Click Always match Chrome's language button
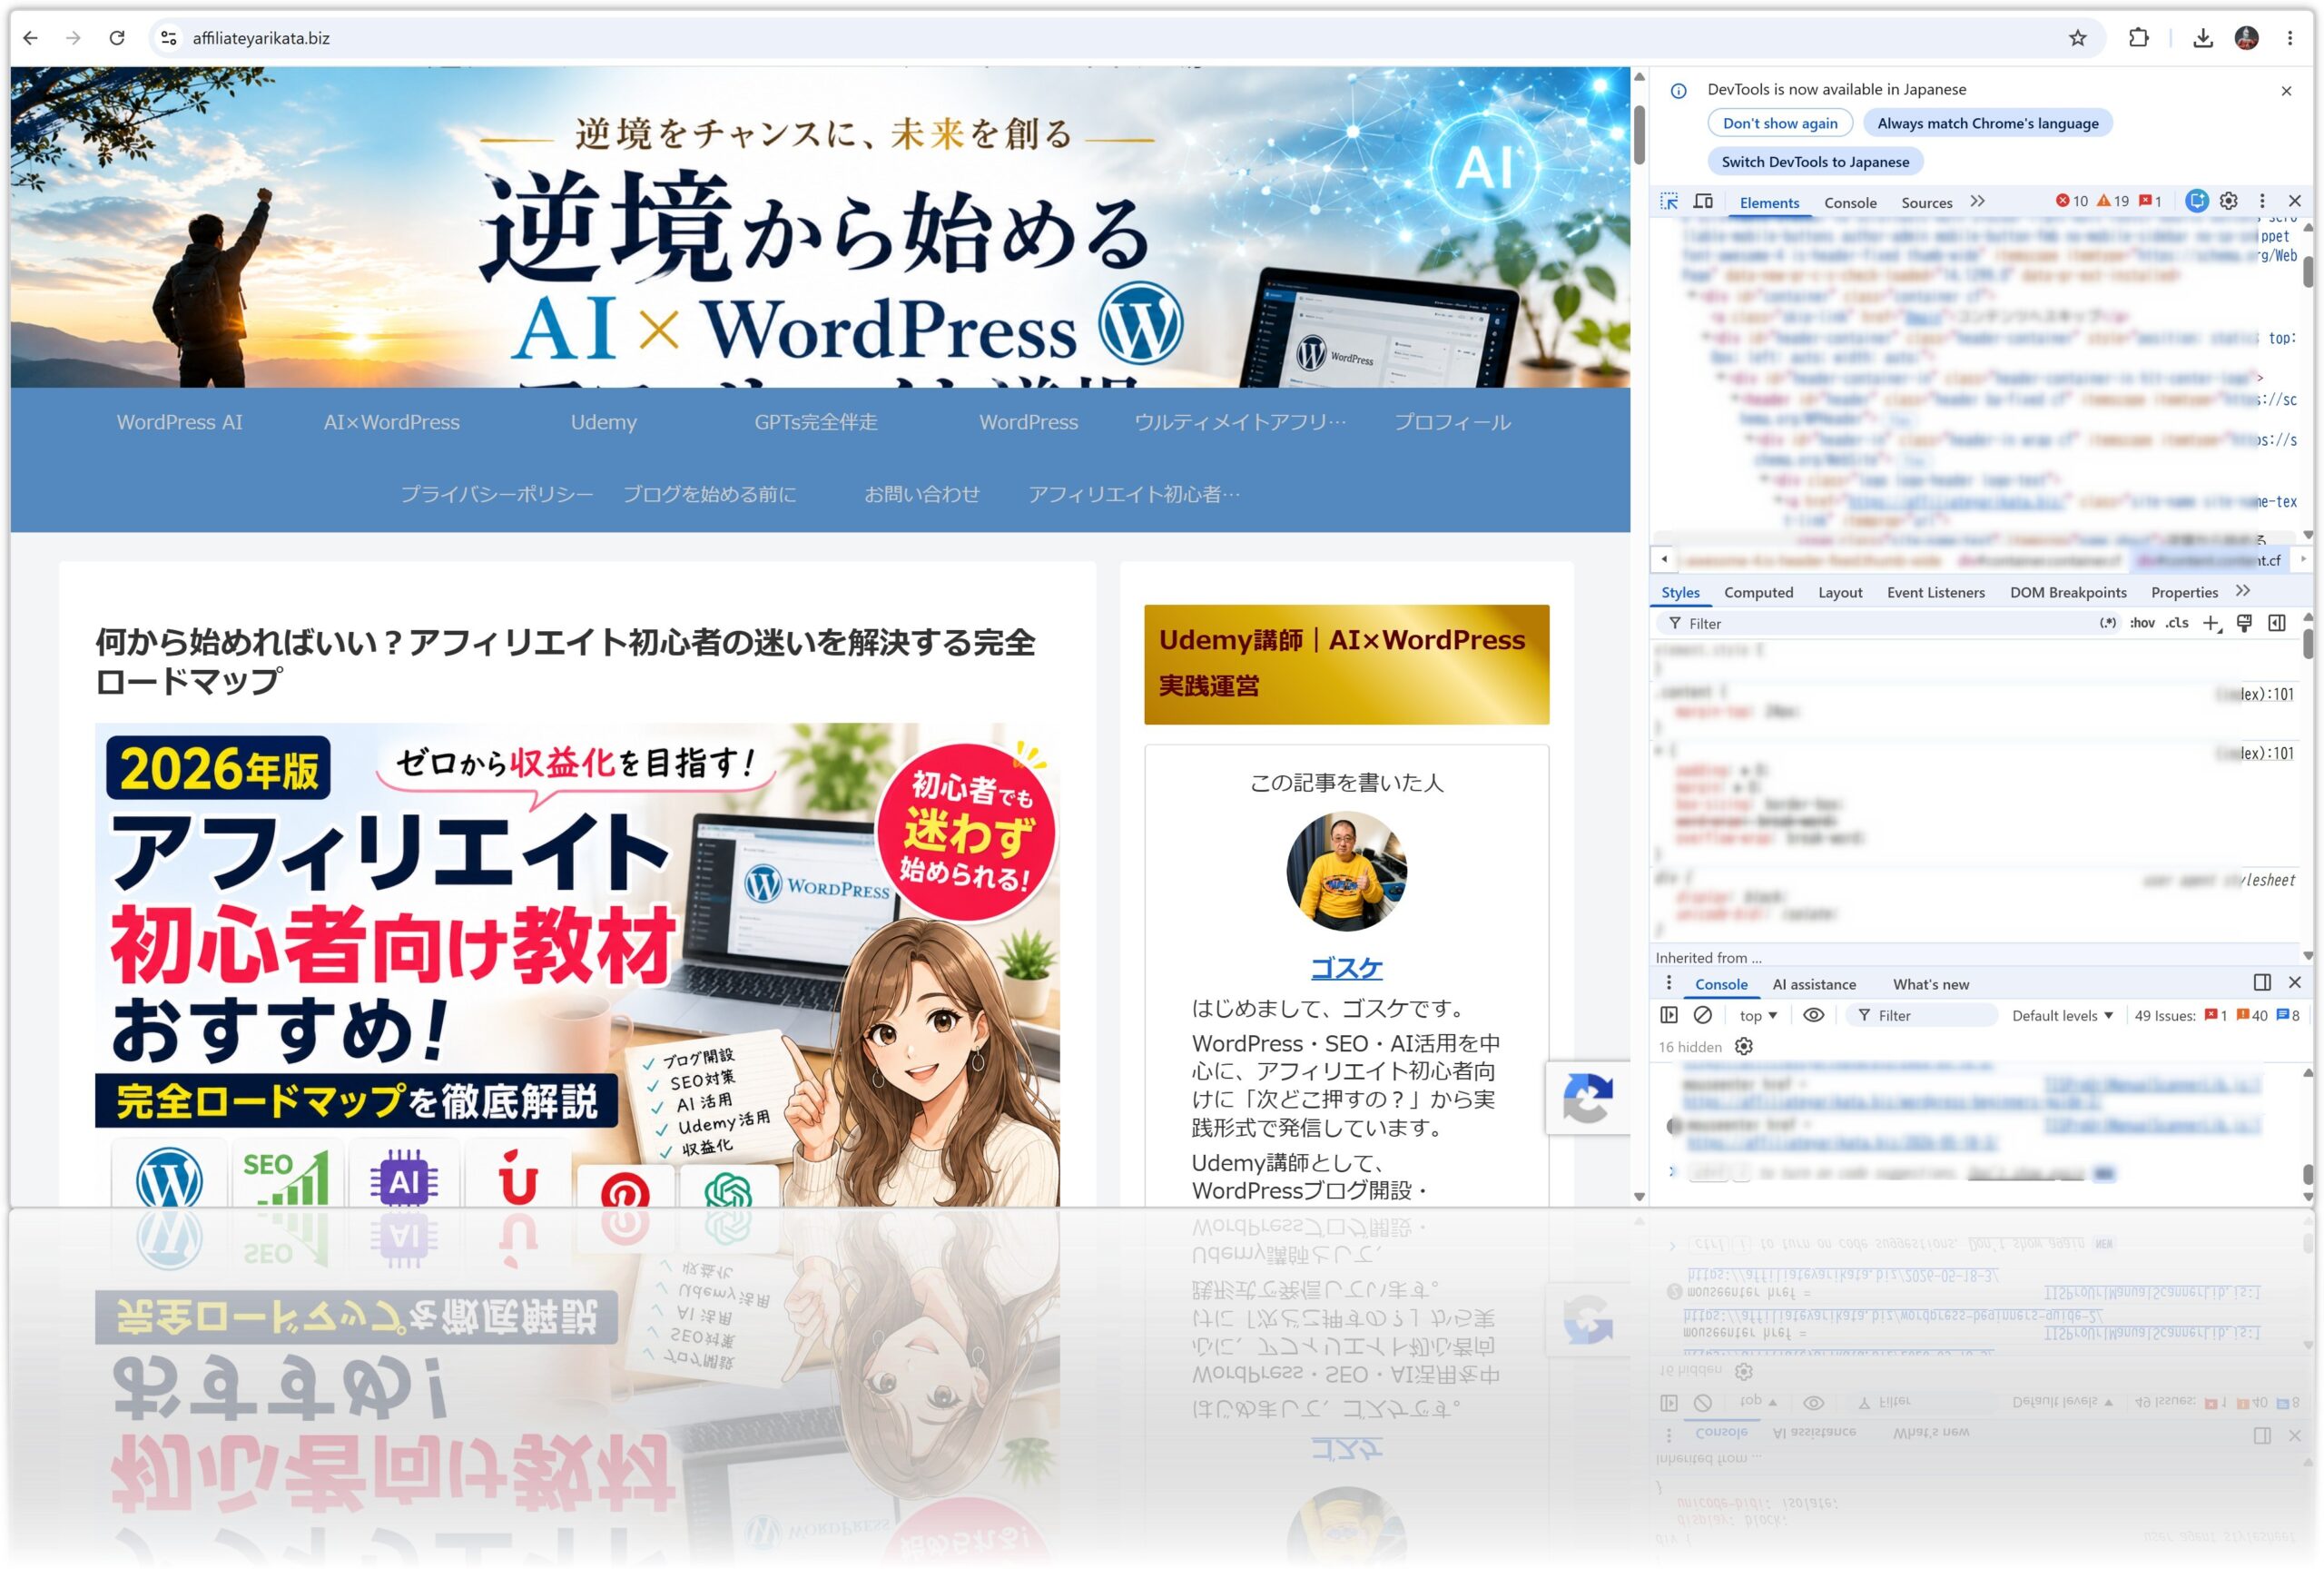The height and width of the screenshot is (1578, 2324). point(1987,123)
